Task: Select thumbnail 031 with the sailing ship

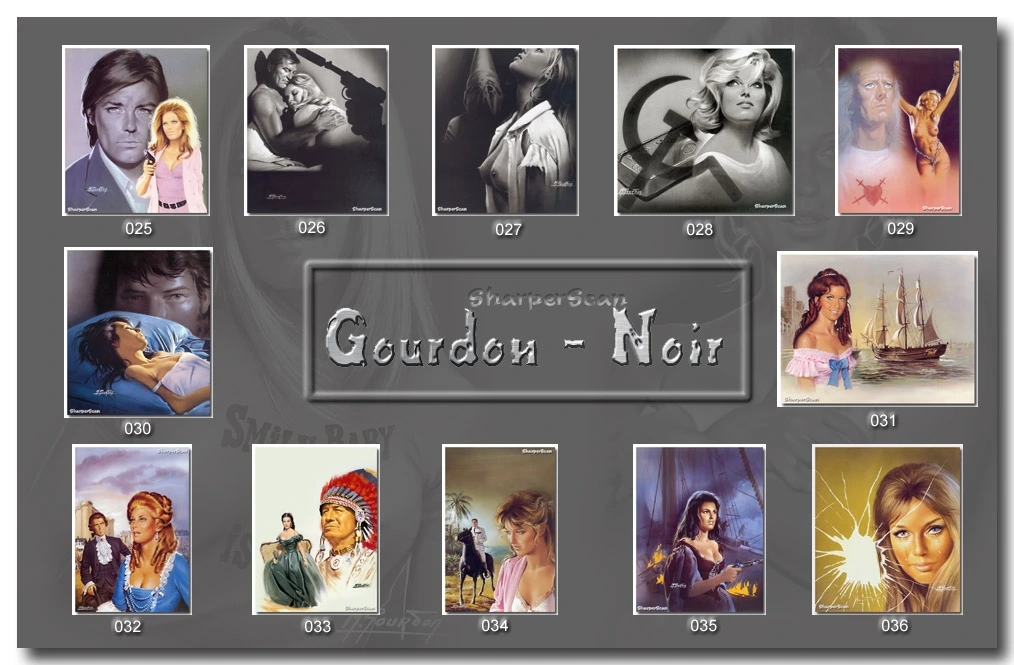Action: tap(877, 328)
